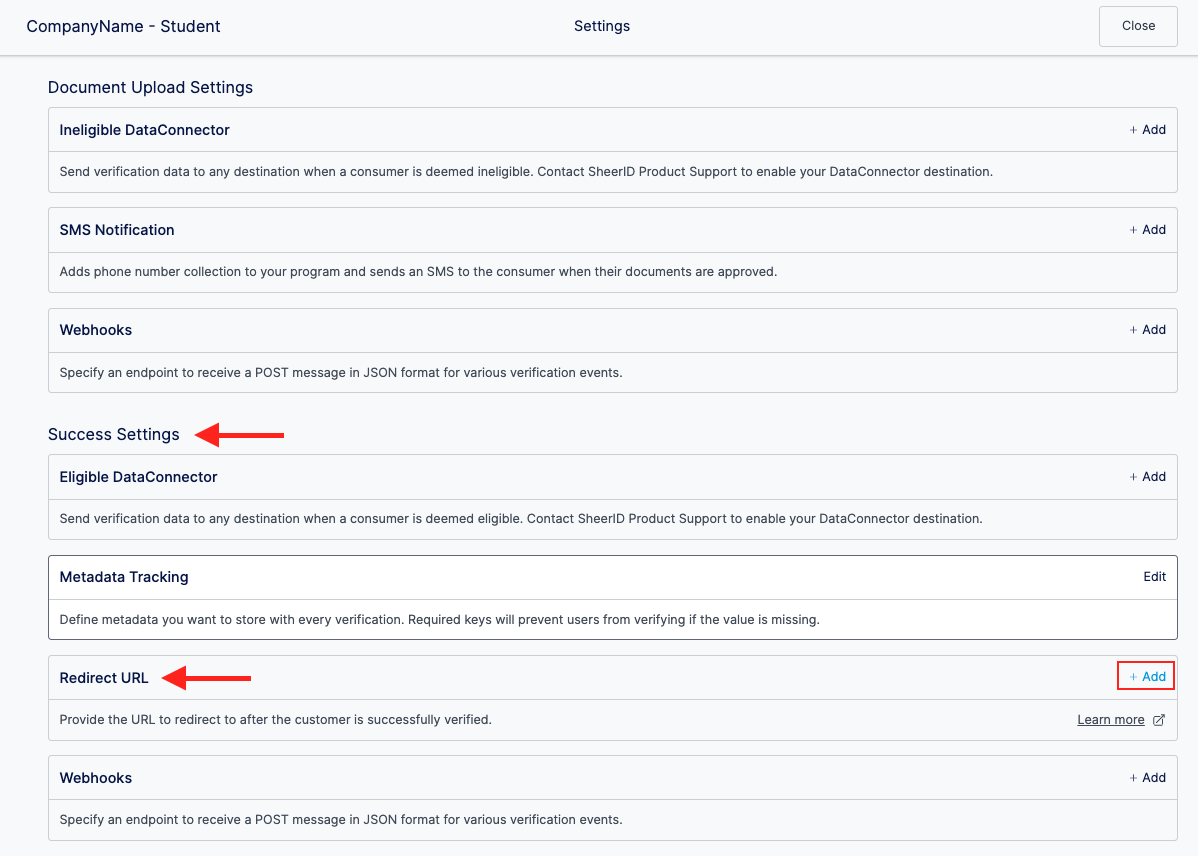Click the Document Upload Settings heading
Image resolution: width=1198 pixels, height=856 pixels.
coord(150,88)
